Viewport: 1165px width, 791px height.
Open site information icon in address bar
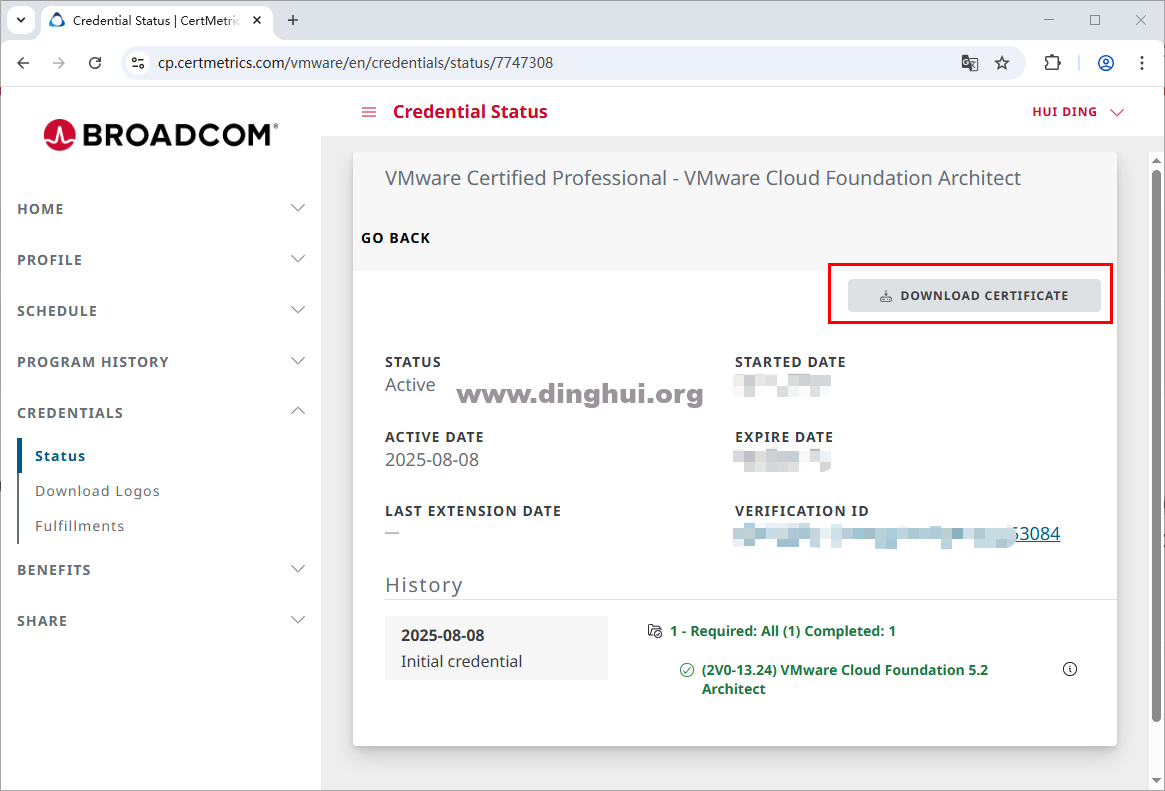138,63
